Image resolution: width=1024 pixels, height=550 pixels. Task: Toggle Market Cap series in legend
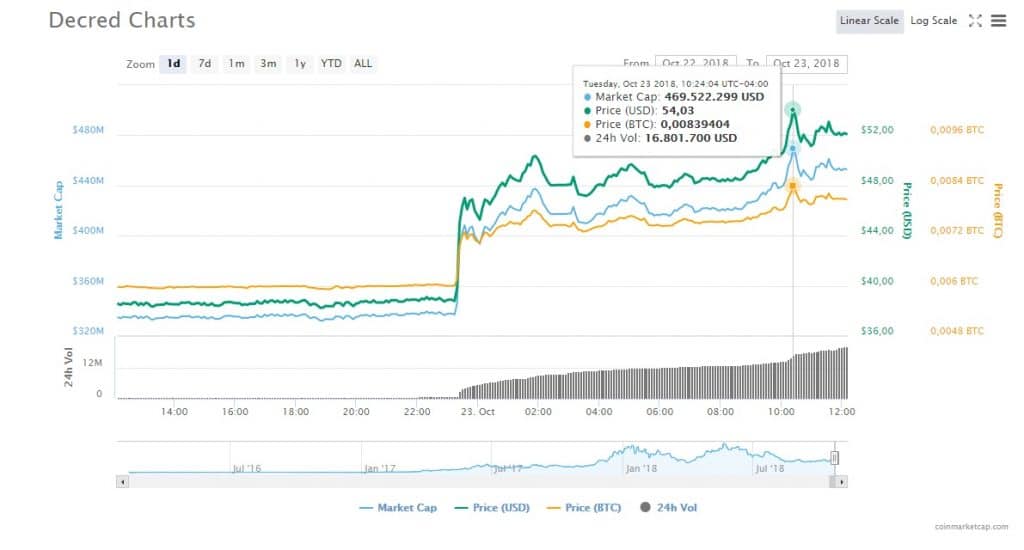point(398,508)
